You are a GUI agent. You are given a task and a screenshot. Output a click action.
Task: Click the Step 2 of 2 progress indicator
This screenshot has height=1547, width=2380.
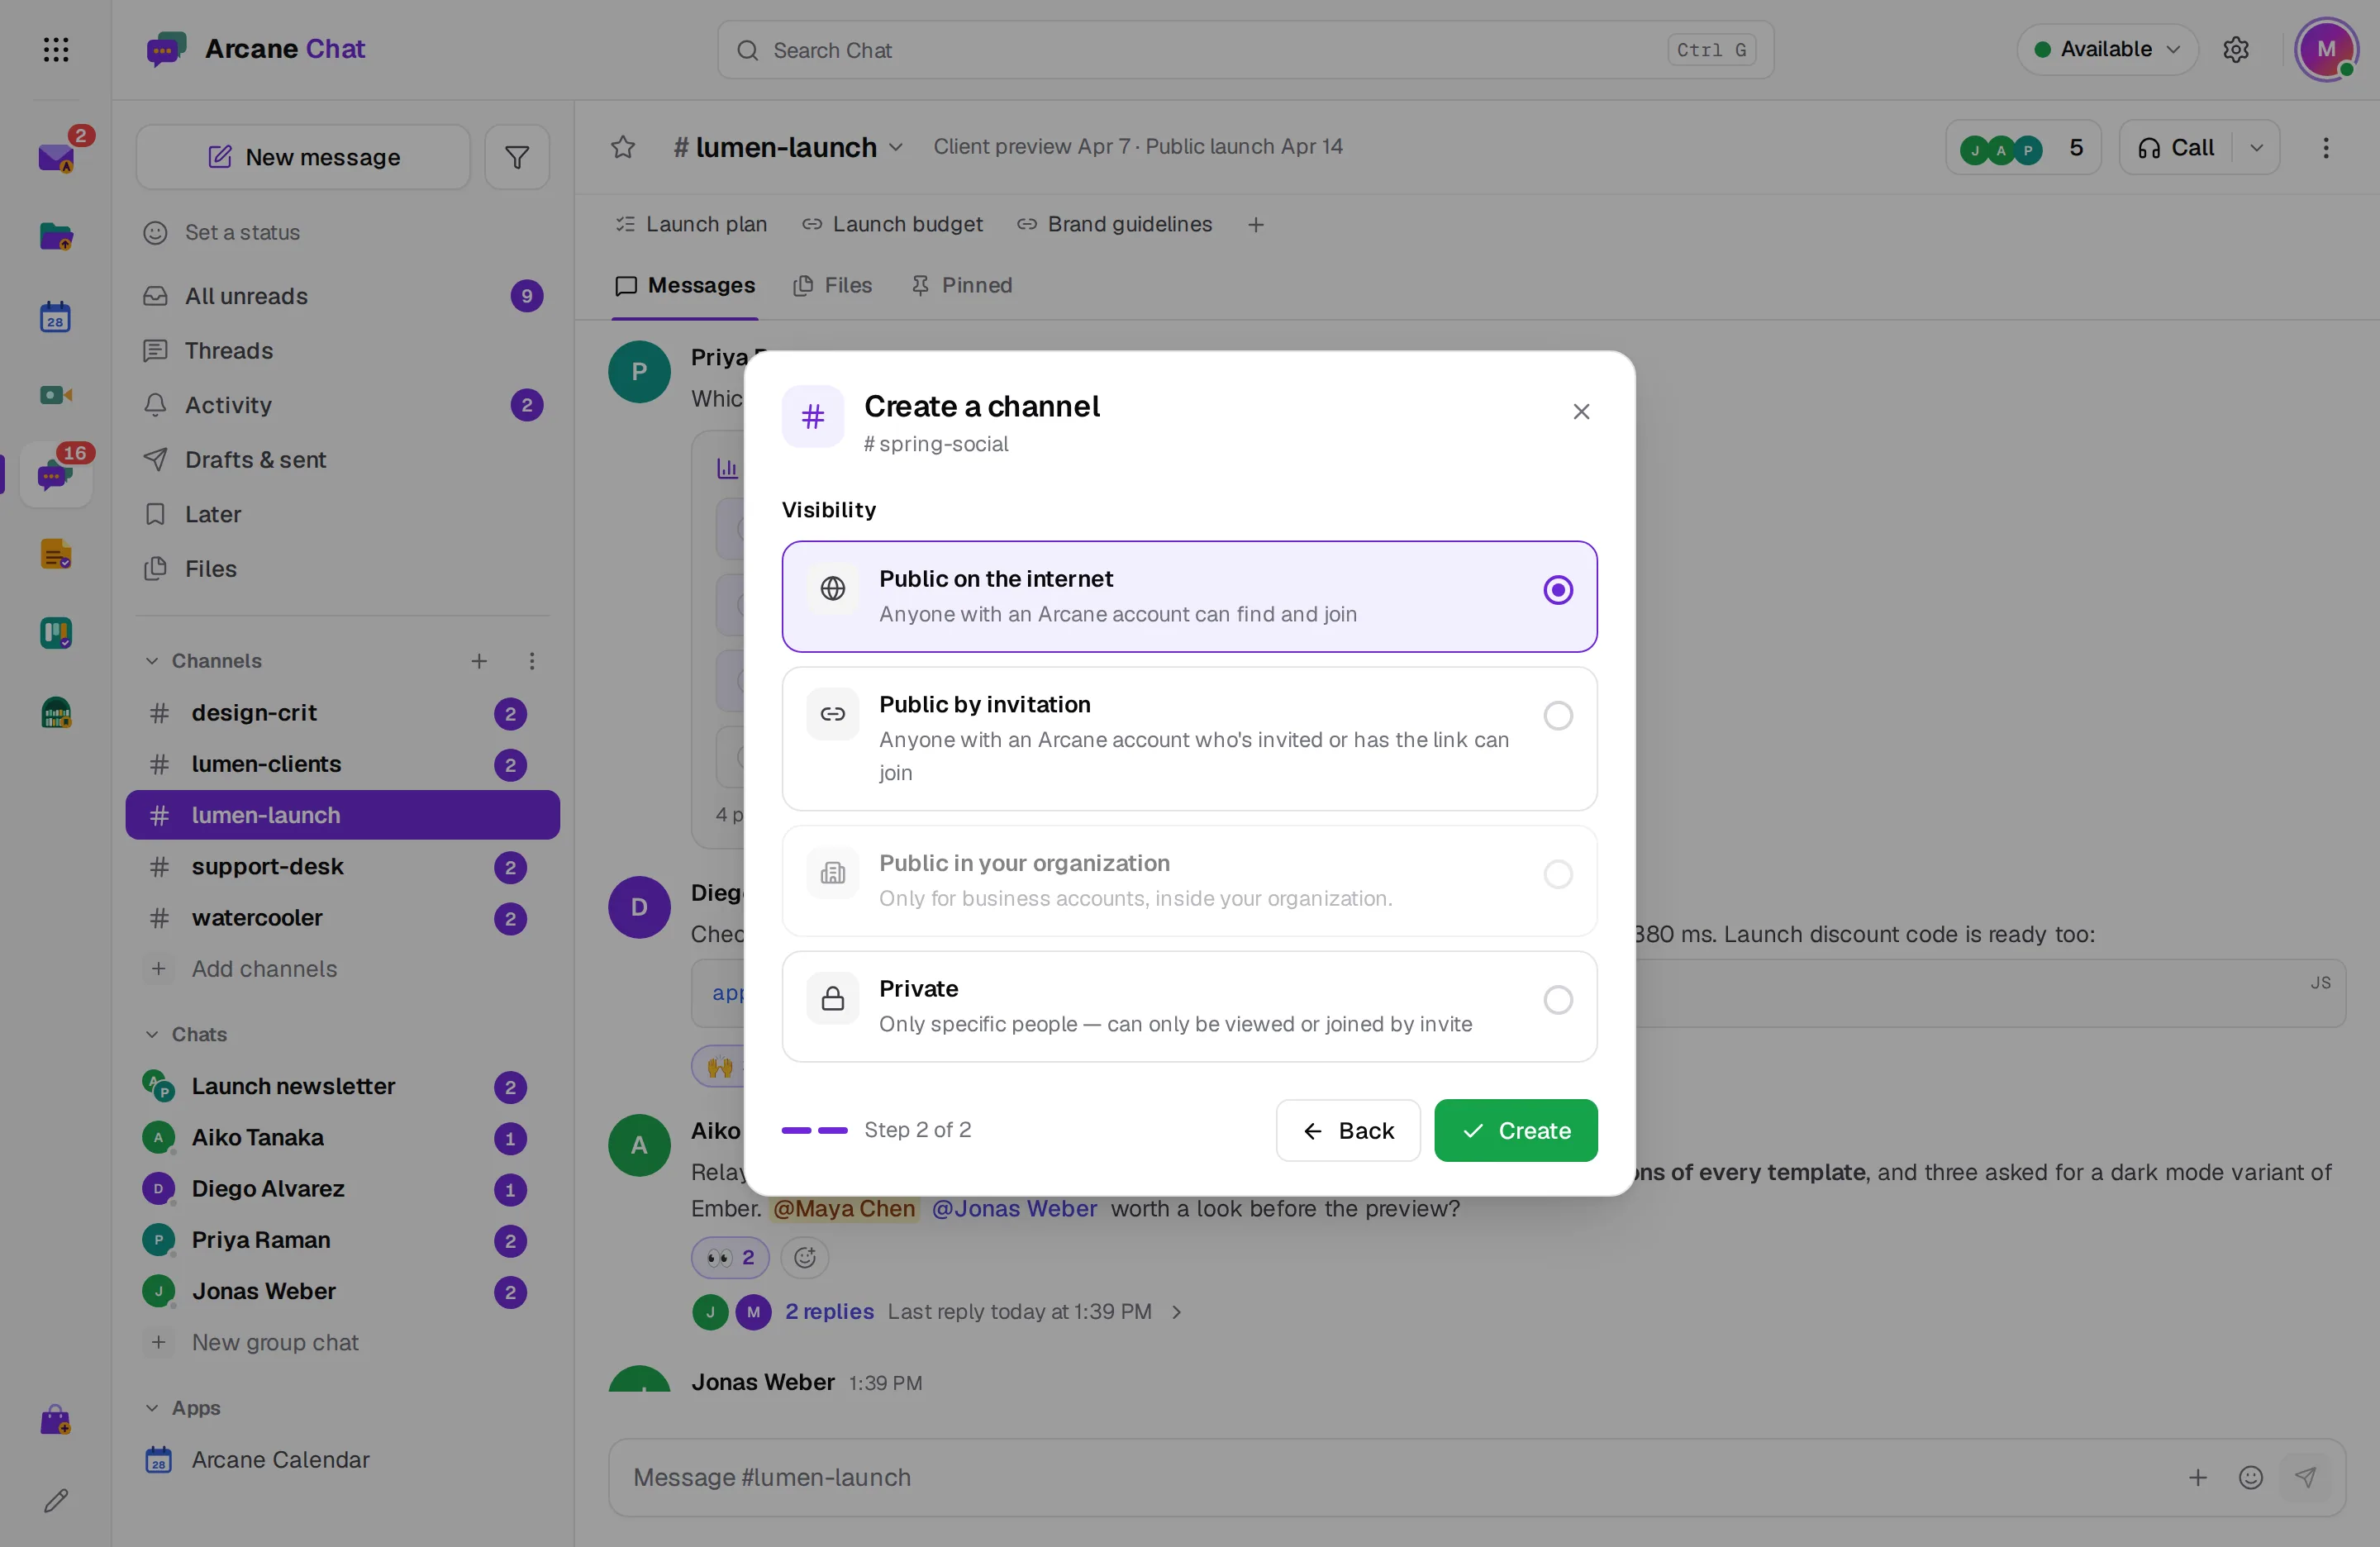[876, 1130]
